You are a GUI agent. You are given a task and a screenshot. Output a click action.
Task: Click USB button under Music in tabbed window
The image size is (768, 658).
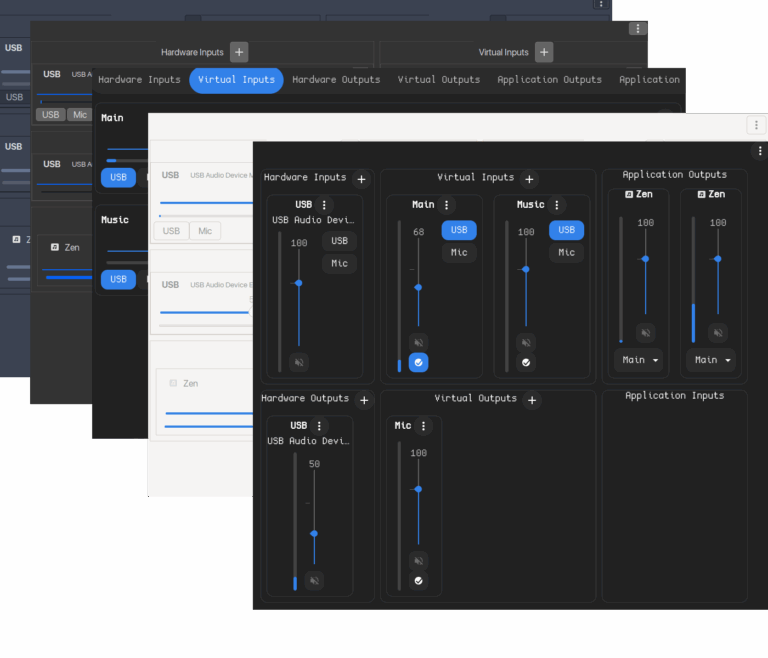tap(118, 279)
